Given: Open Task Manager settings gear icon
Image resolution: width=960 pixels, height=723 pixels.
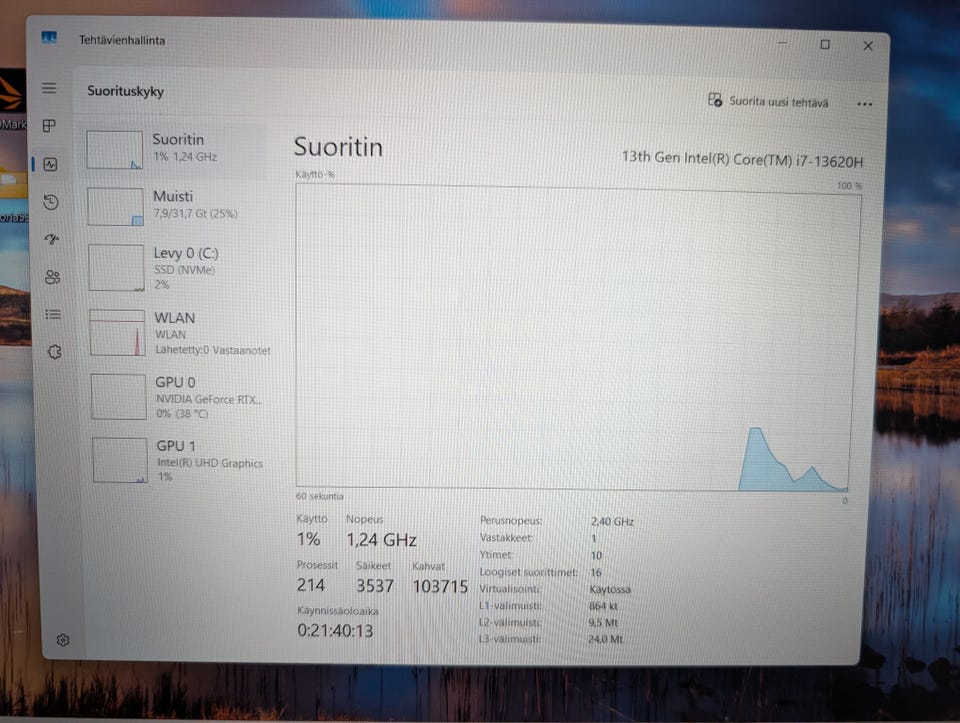Looking at the screenshot, I should [x=62, y=640].
